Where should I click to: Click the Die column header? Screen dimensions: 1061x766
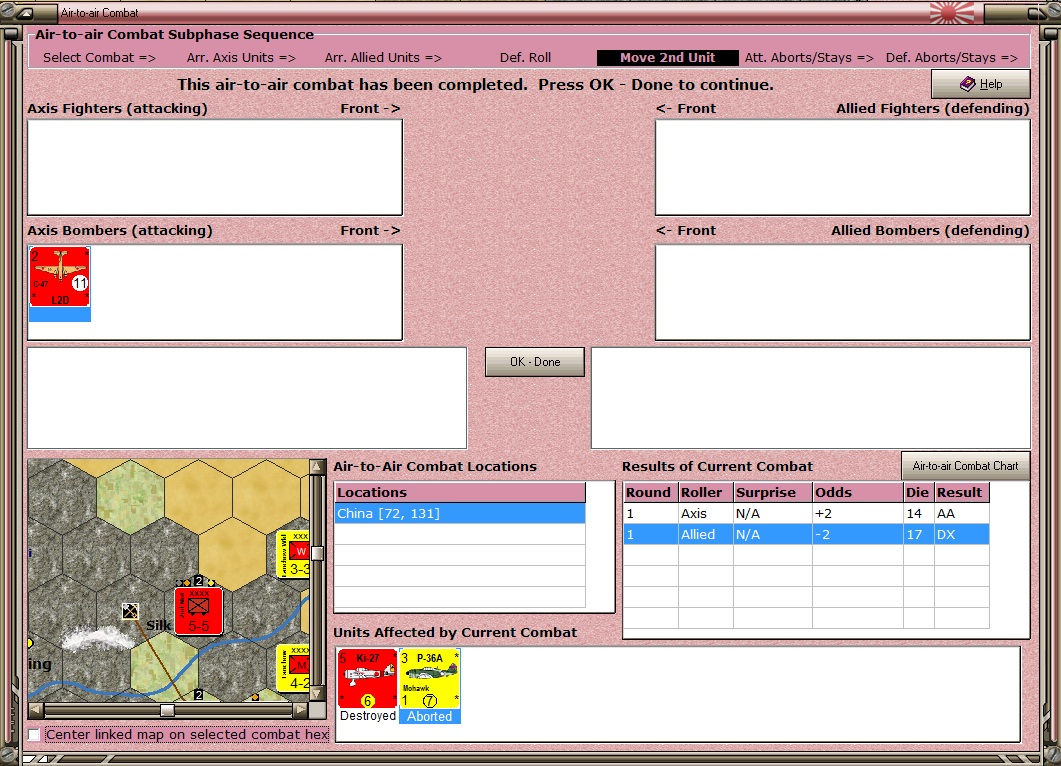(x=918, y=493)
